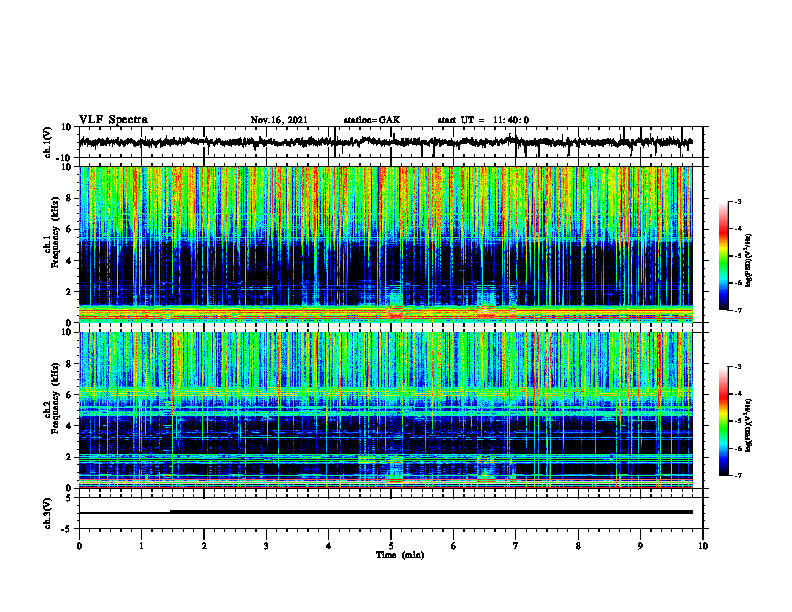Click the ch.2 spectrogram color scale bar
792x612 pixels.
[x=723, y=421]
